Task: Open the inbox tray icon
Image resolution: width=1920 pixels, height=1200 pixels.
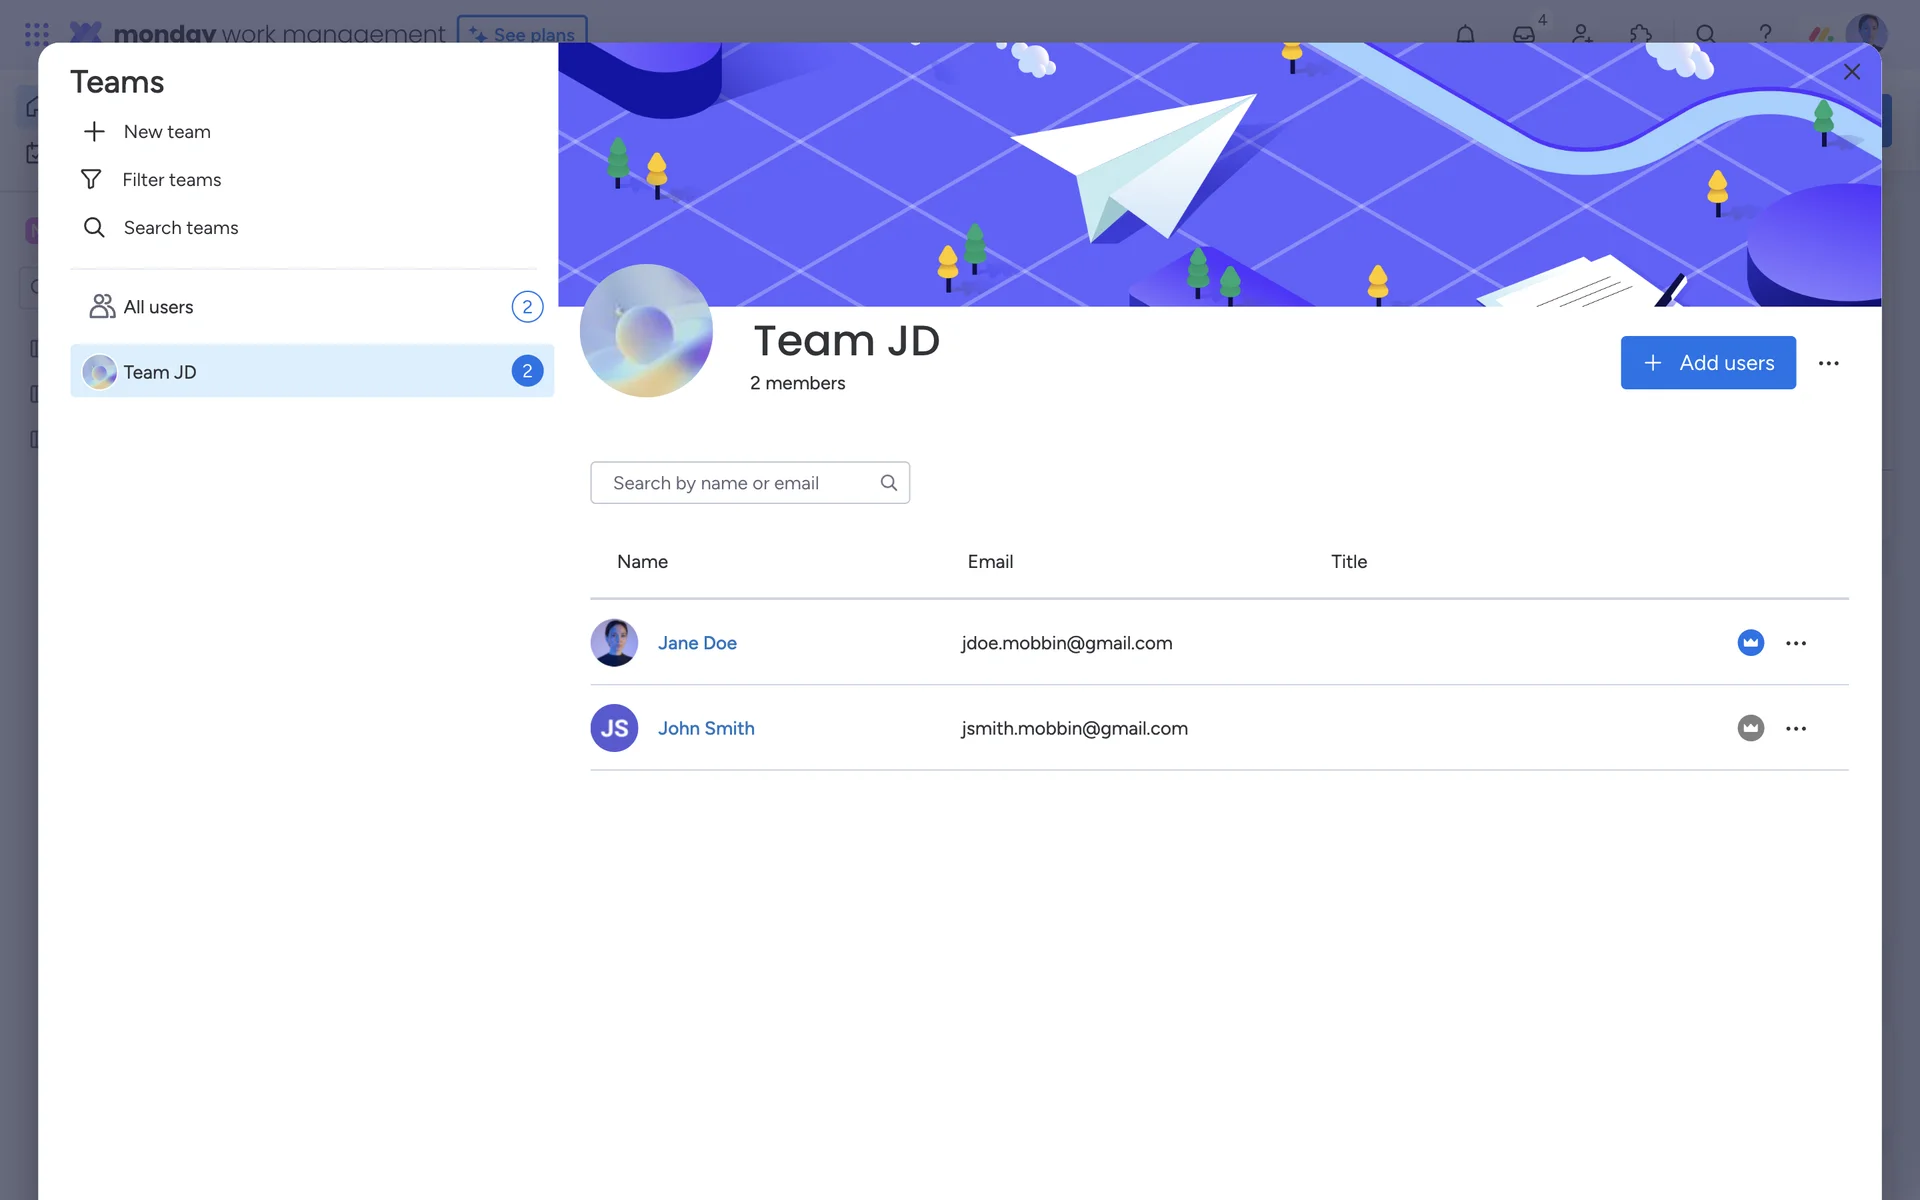Action: (1523, 34)
